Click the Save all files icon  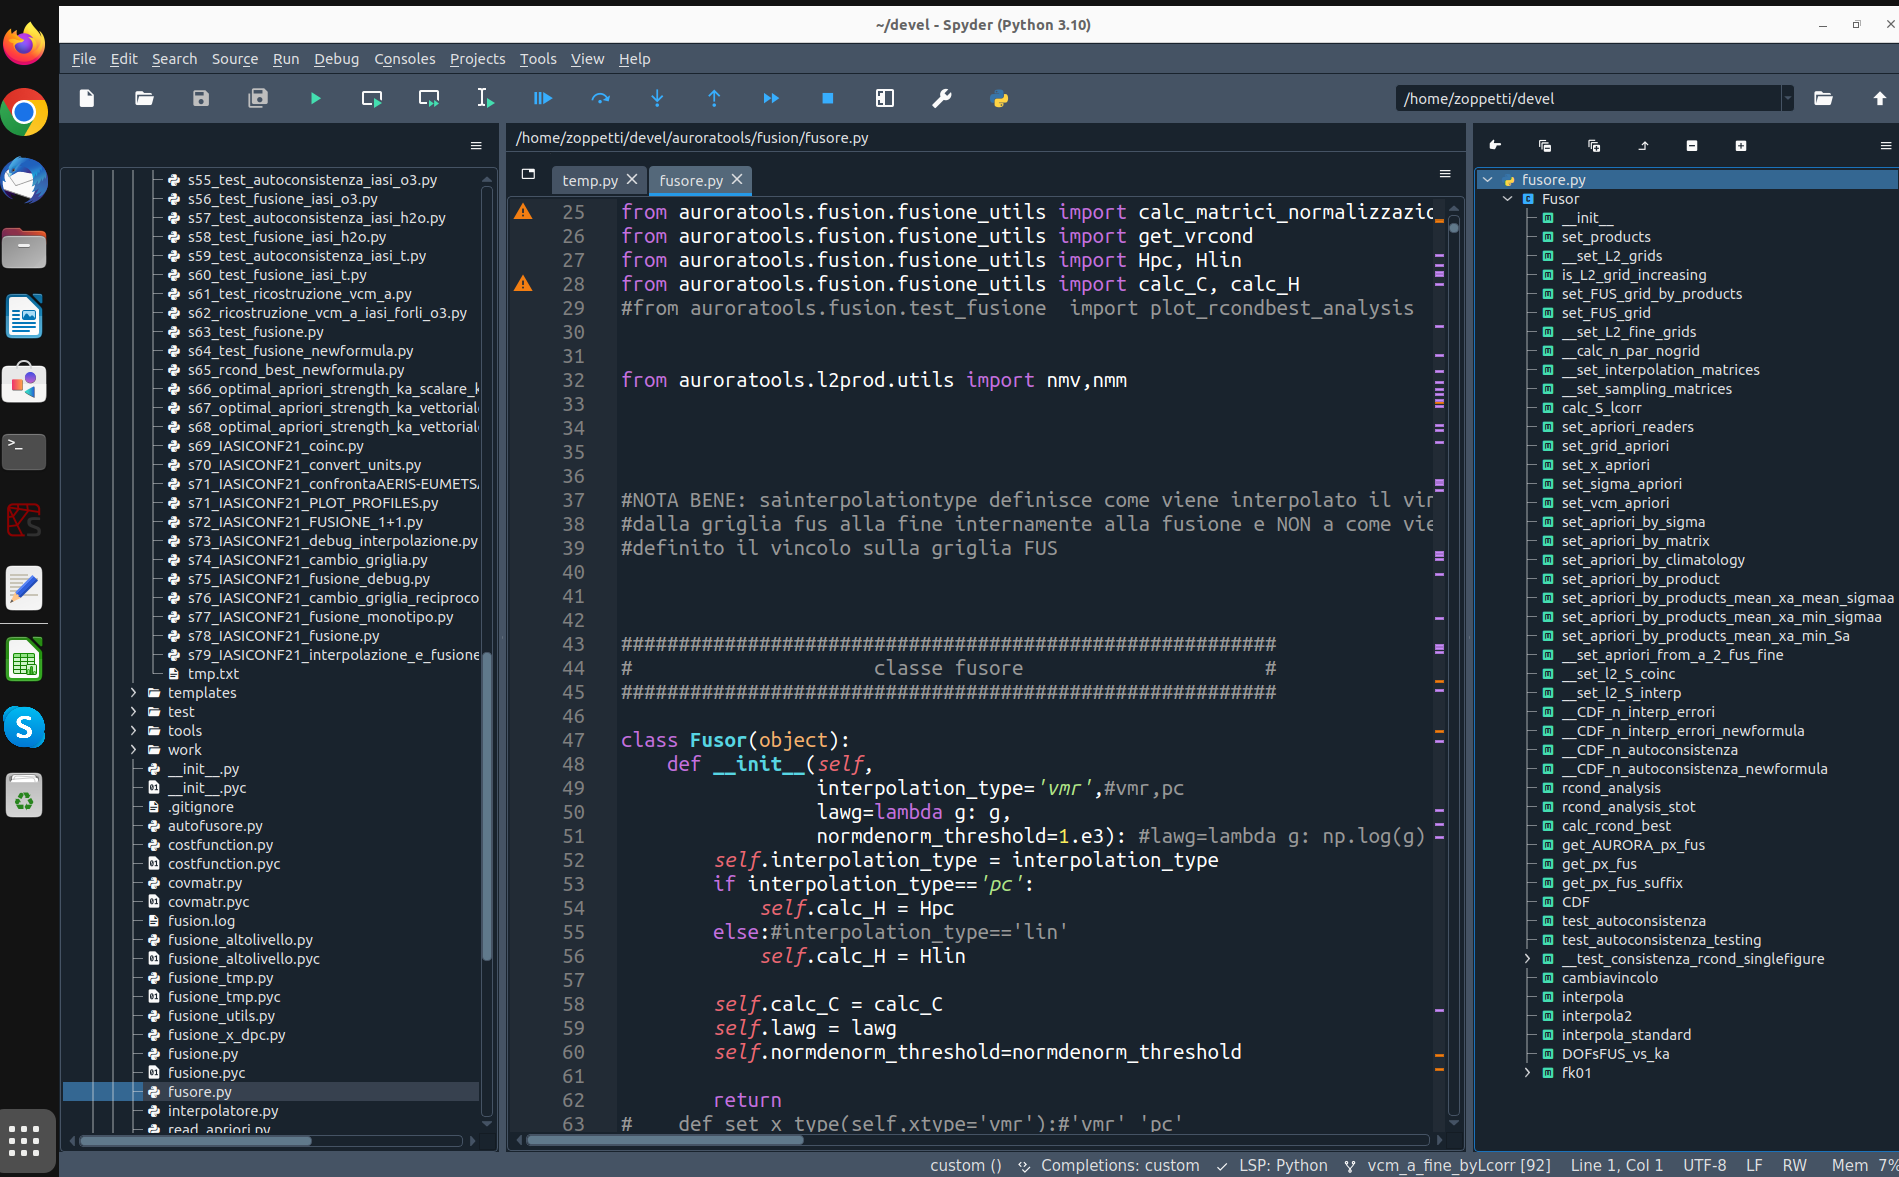click(258, 98)
